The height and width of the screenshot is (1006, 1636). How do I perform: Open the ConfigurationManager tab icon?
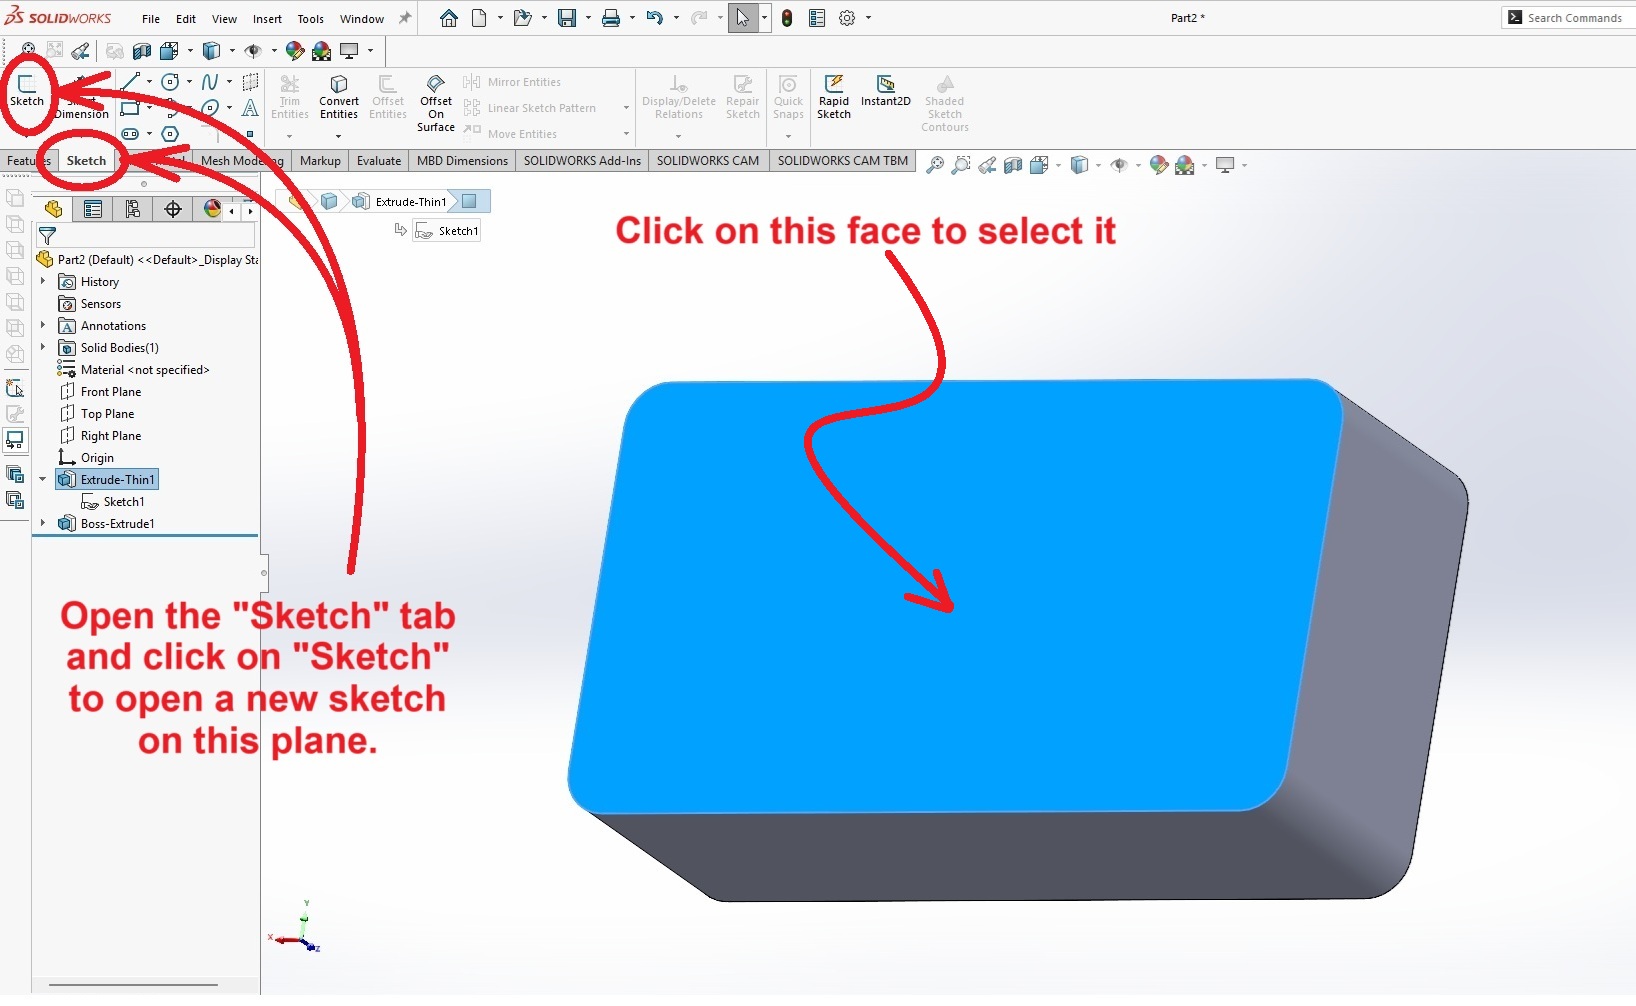click(132, 208)
